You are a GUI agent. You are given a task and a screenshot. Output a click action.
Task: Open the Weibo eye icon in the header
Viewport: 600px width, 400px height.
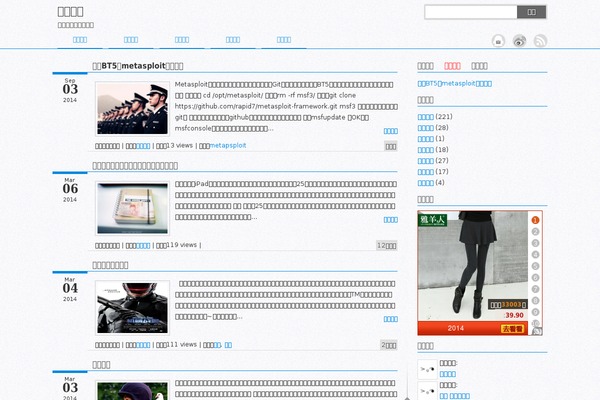[519, 41]
